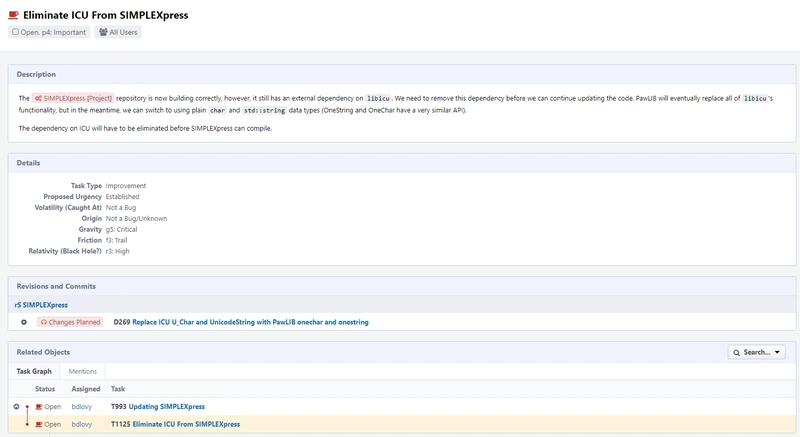Image resolution: width=800 pixels, height=437 pixels.
Task: Select the Task Graph tab
Action: [x=34, y=371]
